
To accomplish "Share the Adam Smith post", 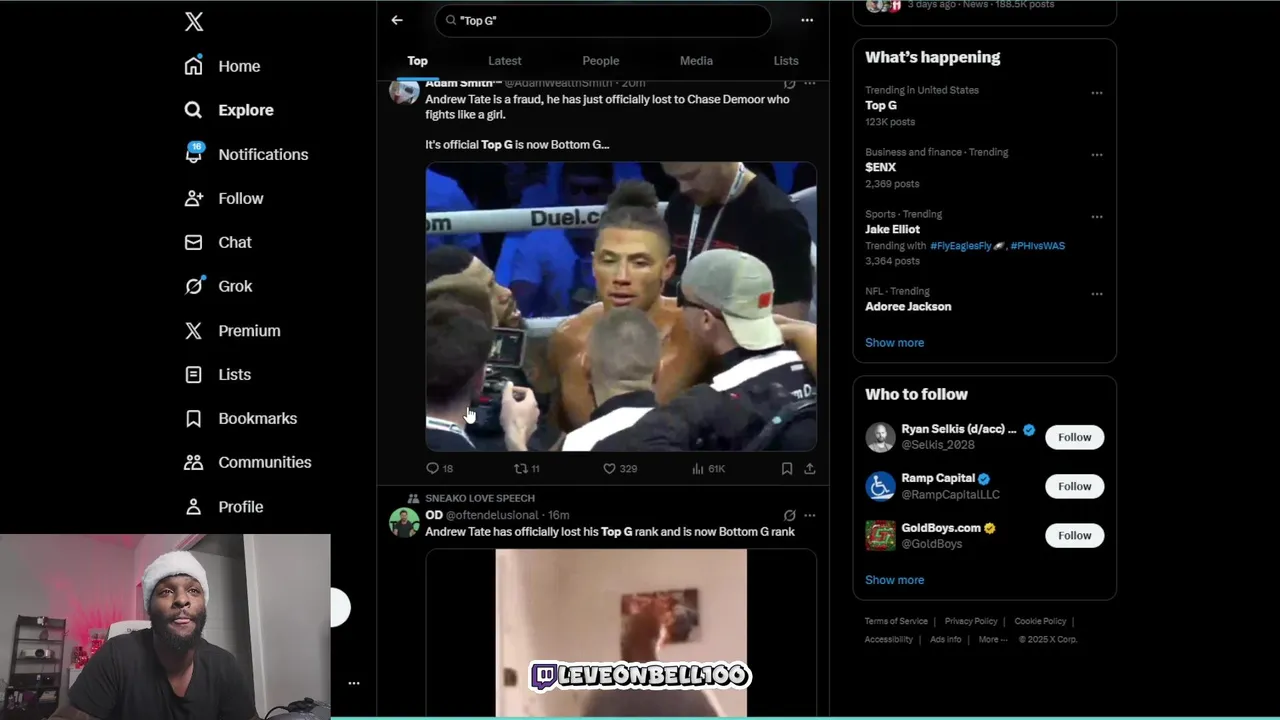I will (810, 468).
